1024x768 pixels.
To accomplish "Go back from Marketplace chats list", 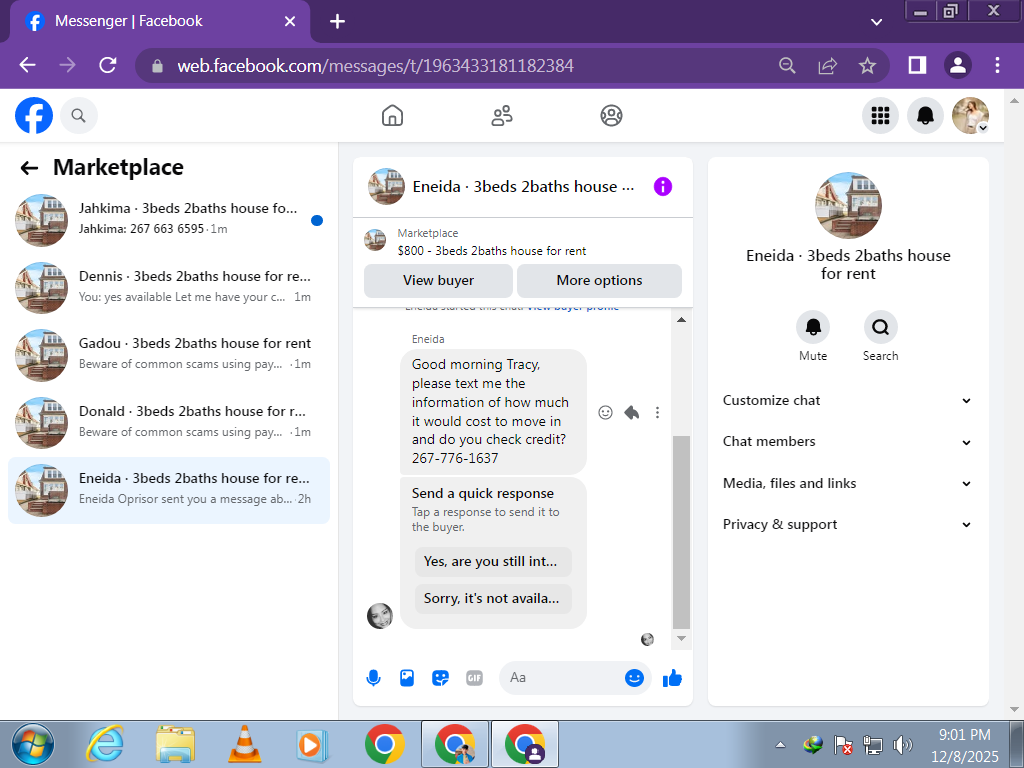I will point(29,168).
